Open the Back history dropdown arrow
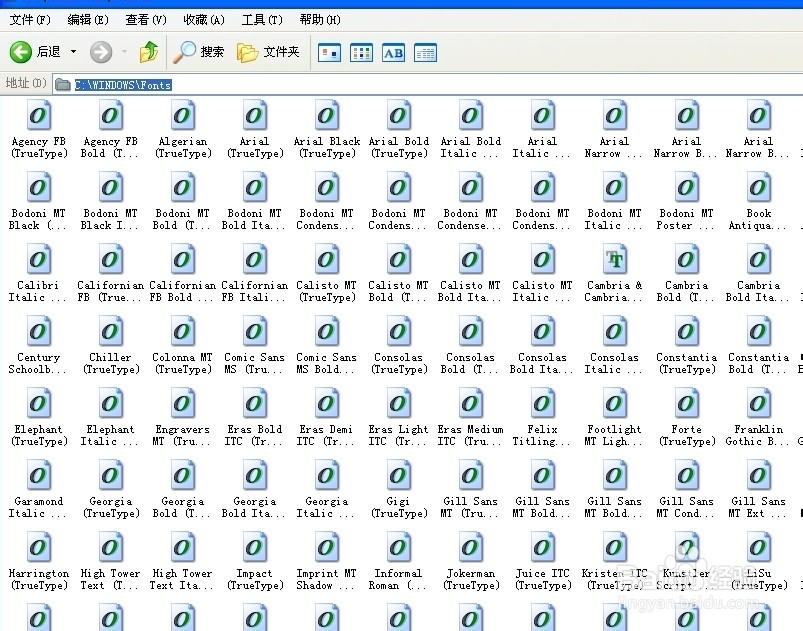This screenshot has width=803, height=631. 73,52
